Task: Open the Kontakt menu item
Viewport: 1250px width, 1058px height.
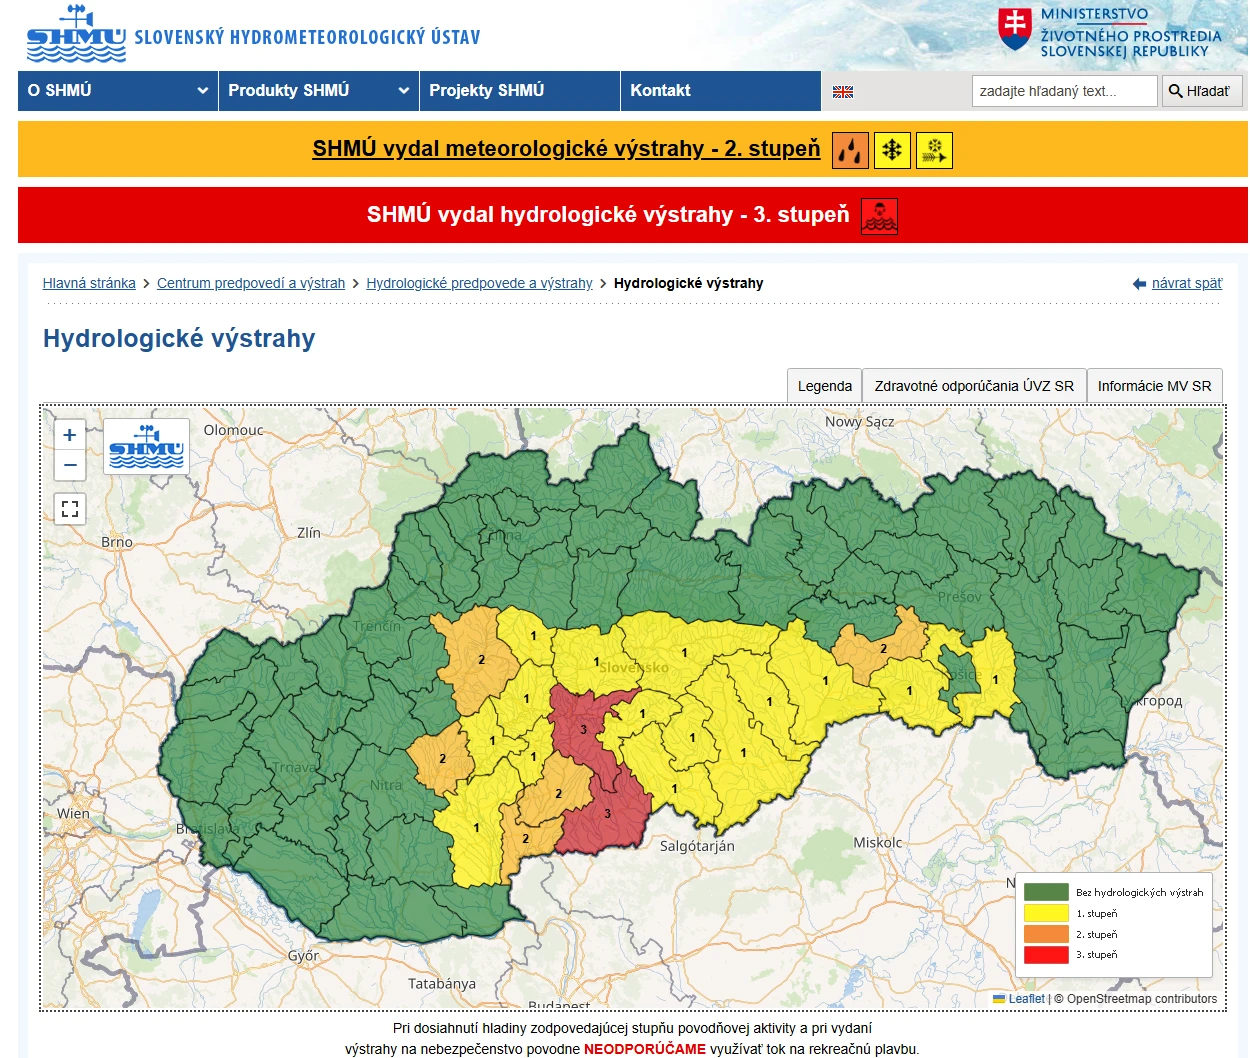Action: [660, 91]
